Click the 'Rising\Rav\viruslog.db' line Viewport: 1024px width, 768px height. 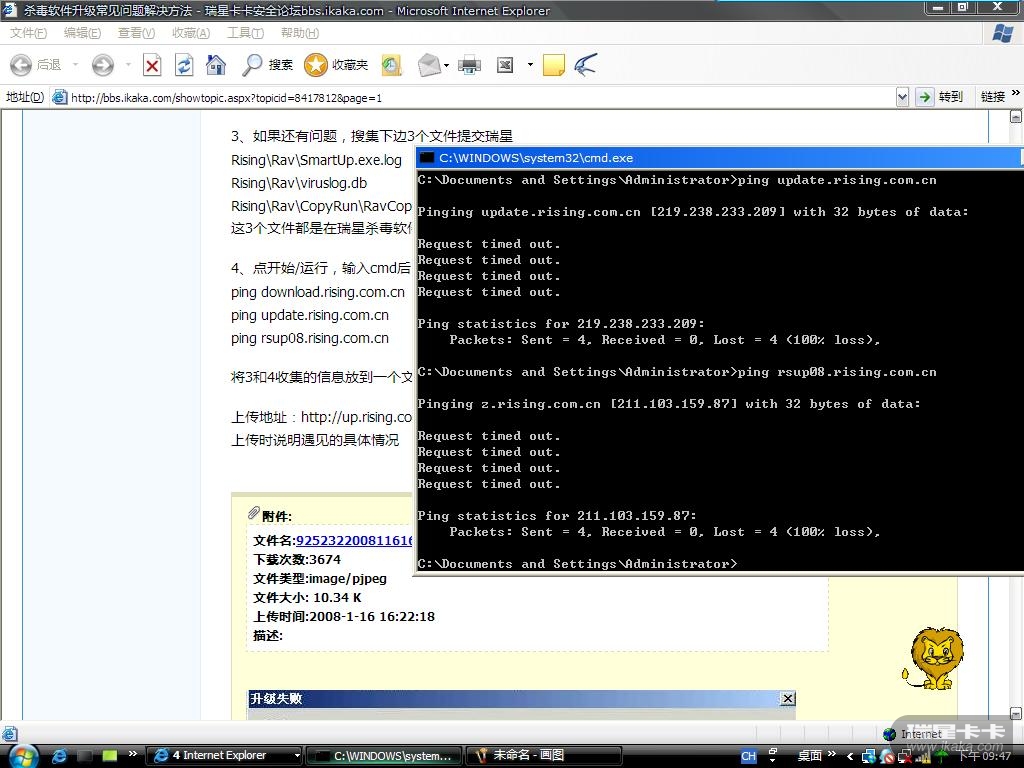(x=298, y=183)
